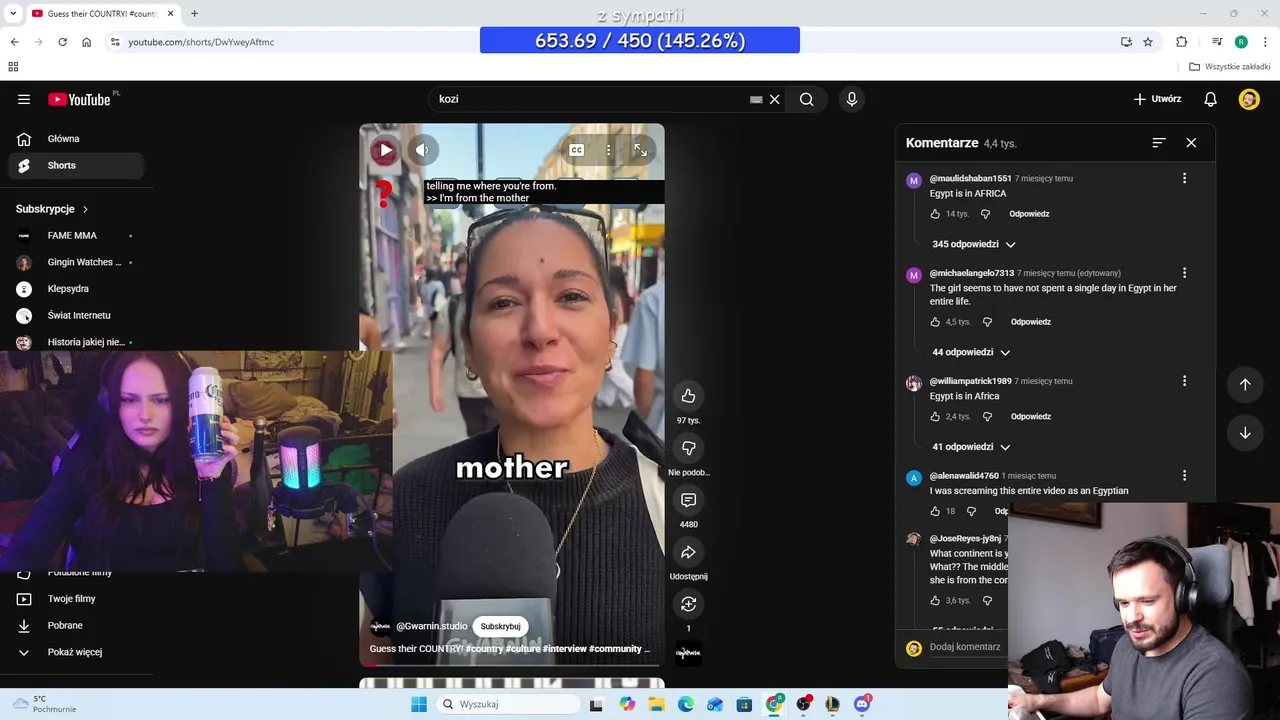
Task: Share the short via Udostępnij
Action: (x=688, y=552)
